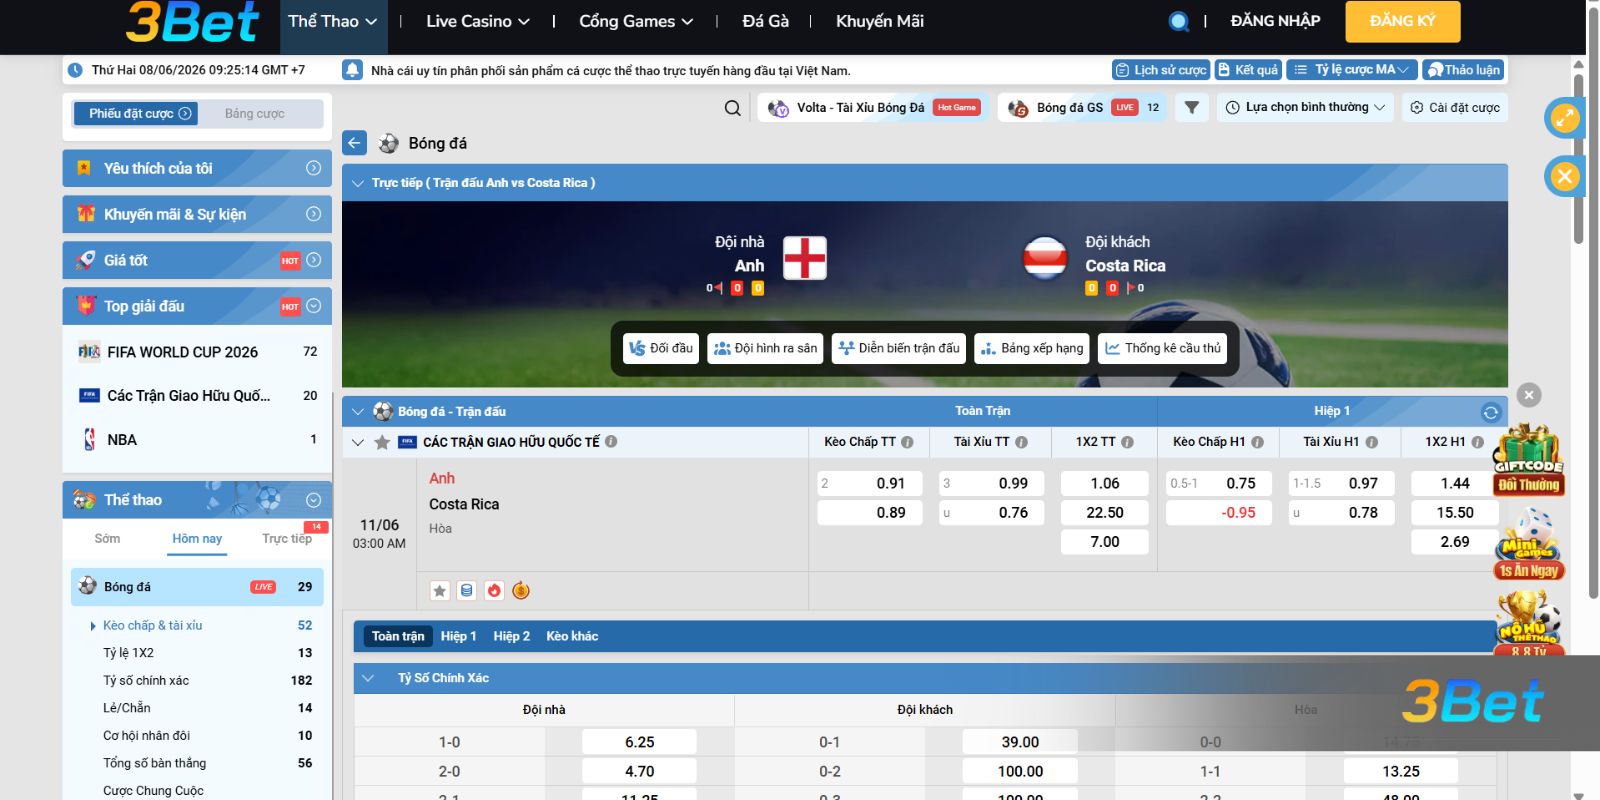Click the 3Bet logo
Screen dimensions: 1600x800
point(192,23)
